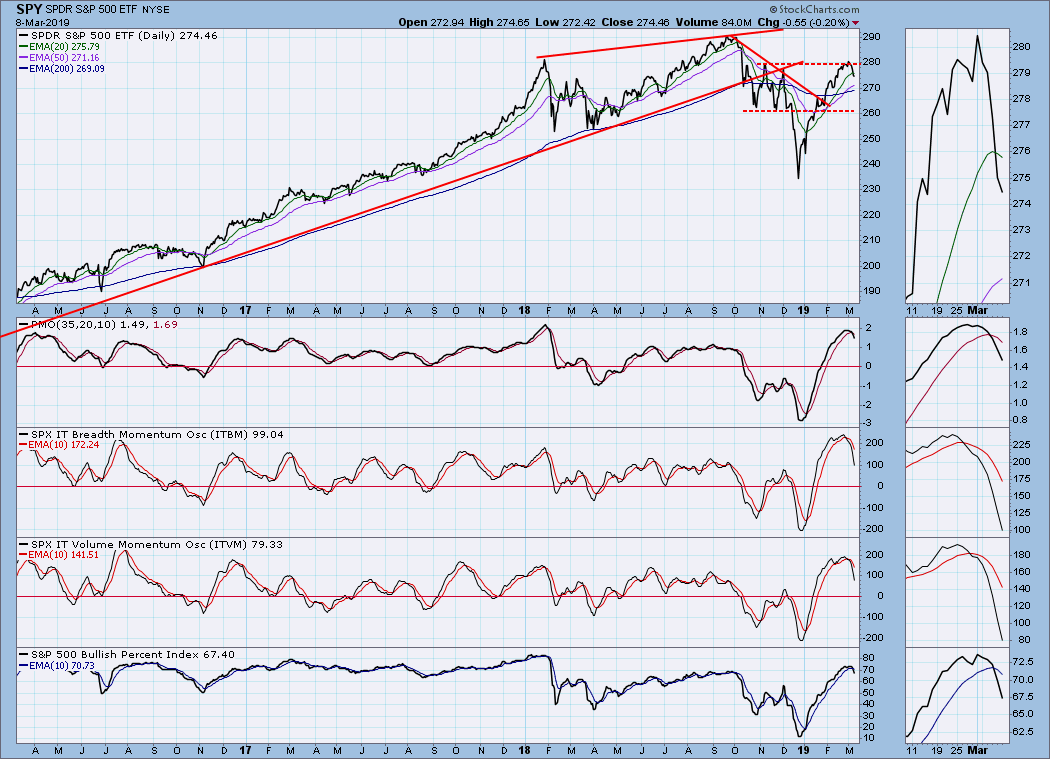Click the Low 272.42 value

(565, 22)
